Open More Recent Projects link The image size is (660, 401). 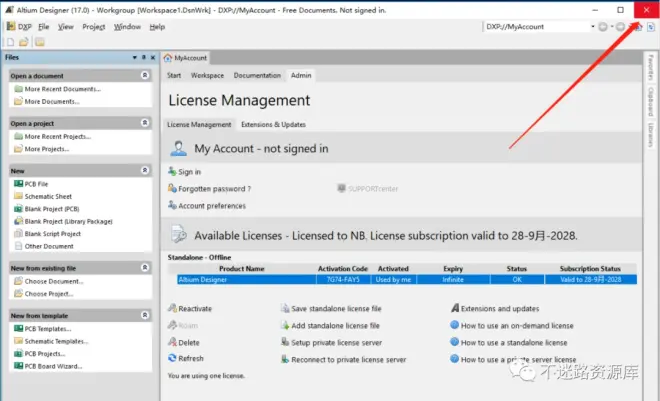click(58, 136)
